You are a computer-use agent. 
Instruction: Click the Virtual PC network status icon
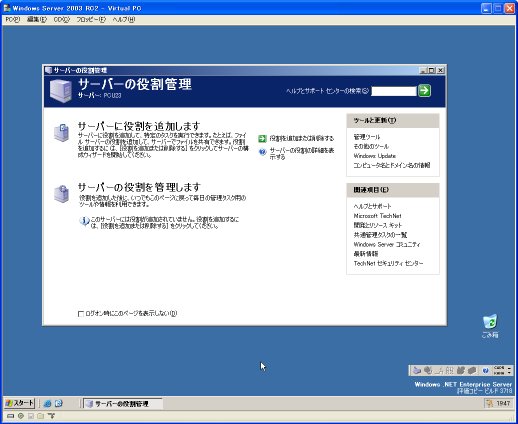(x=51, y=416)
